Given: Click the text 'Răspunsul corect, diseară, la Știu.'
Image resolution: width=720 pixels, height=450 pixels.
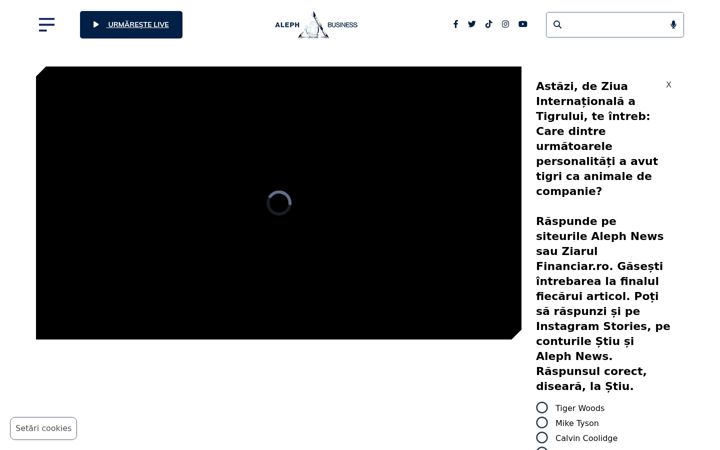Looking at the screenshot, I should point(591,379).
